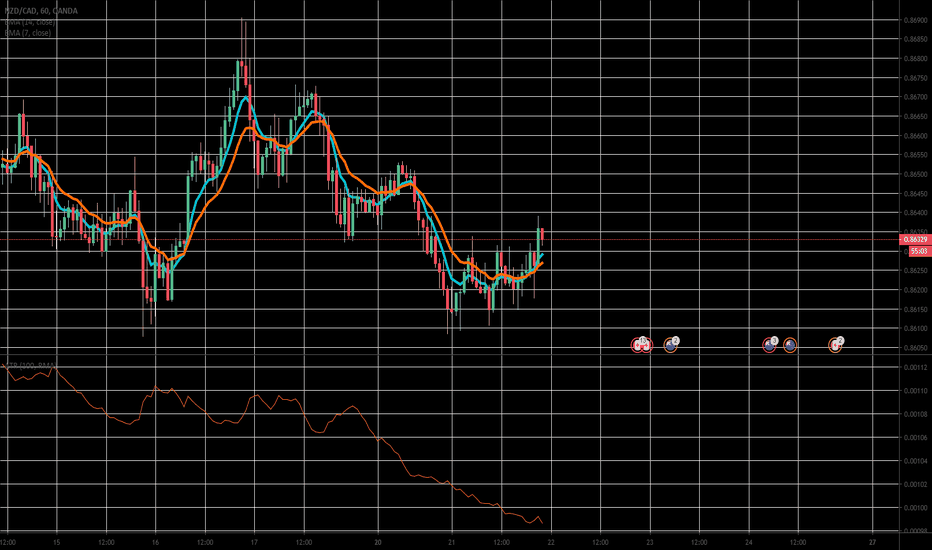Click the 0.00108 ATR axis label
The width and height of the screenshot is (932, 550).
(x=915, y=414)
